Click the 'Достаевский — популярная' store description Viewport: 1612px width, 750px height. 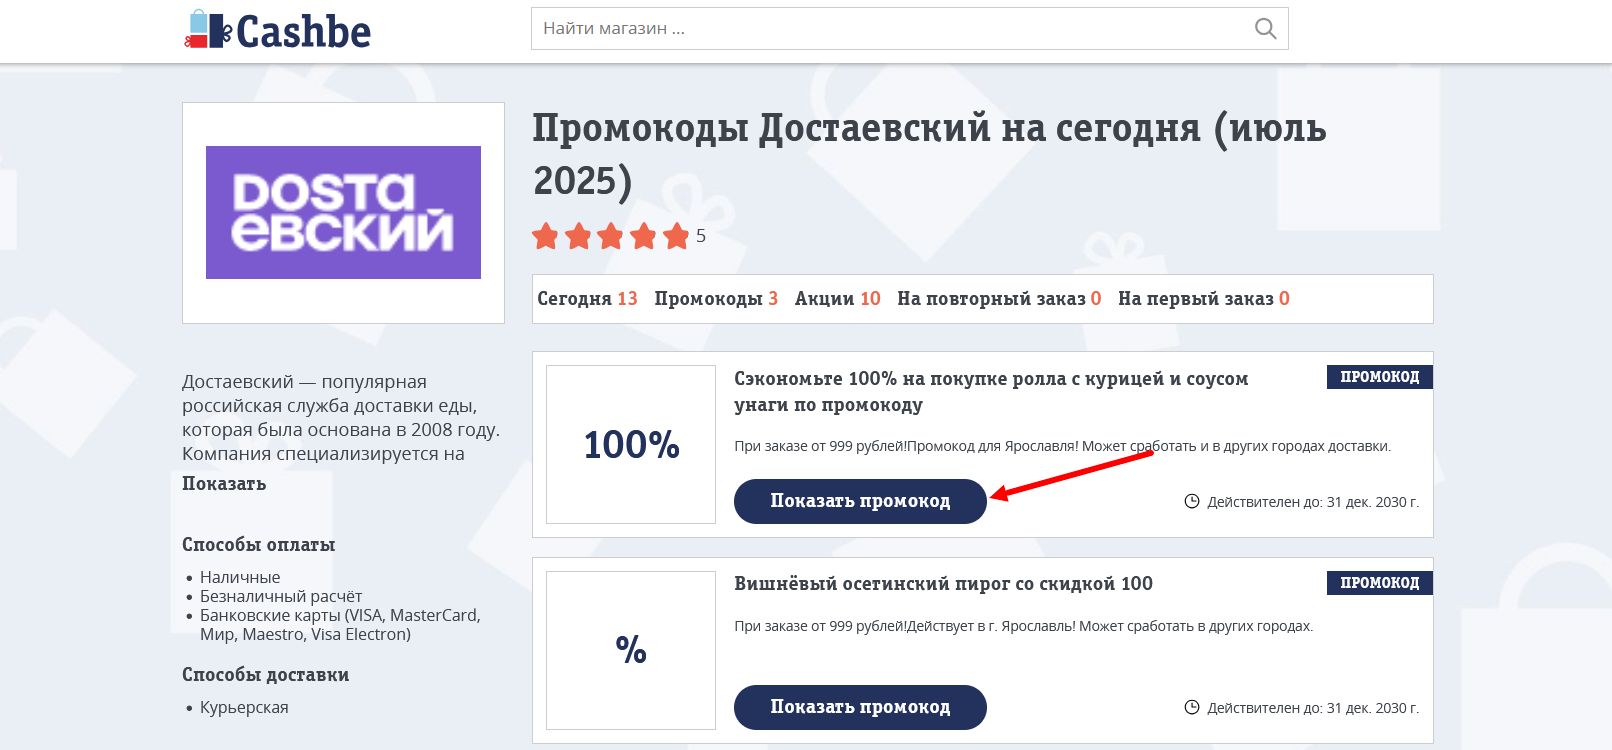[341, 418]
